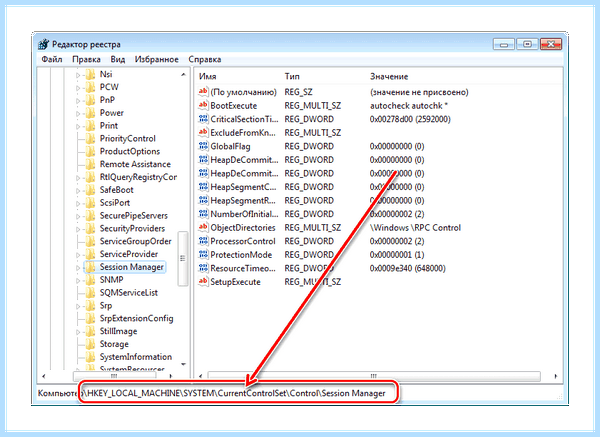This screenshot has height=437, width=600.
Task: Expand the ScsiPort key
Action: tap(78, 203)
